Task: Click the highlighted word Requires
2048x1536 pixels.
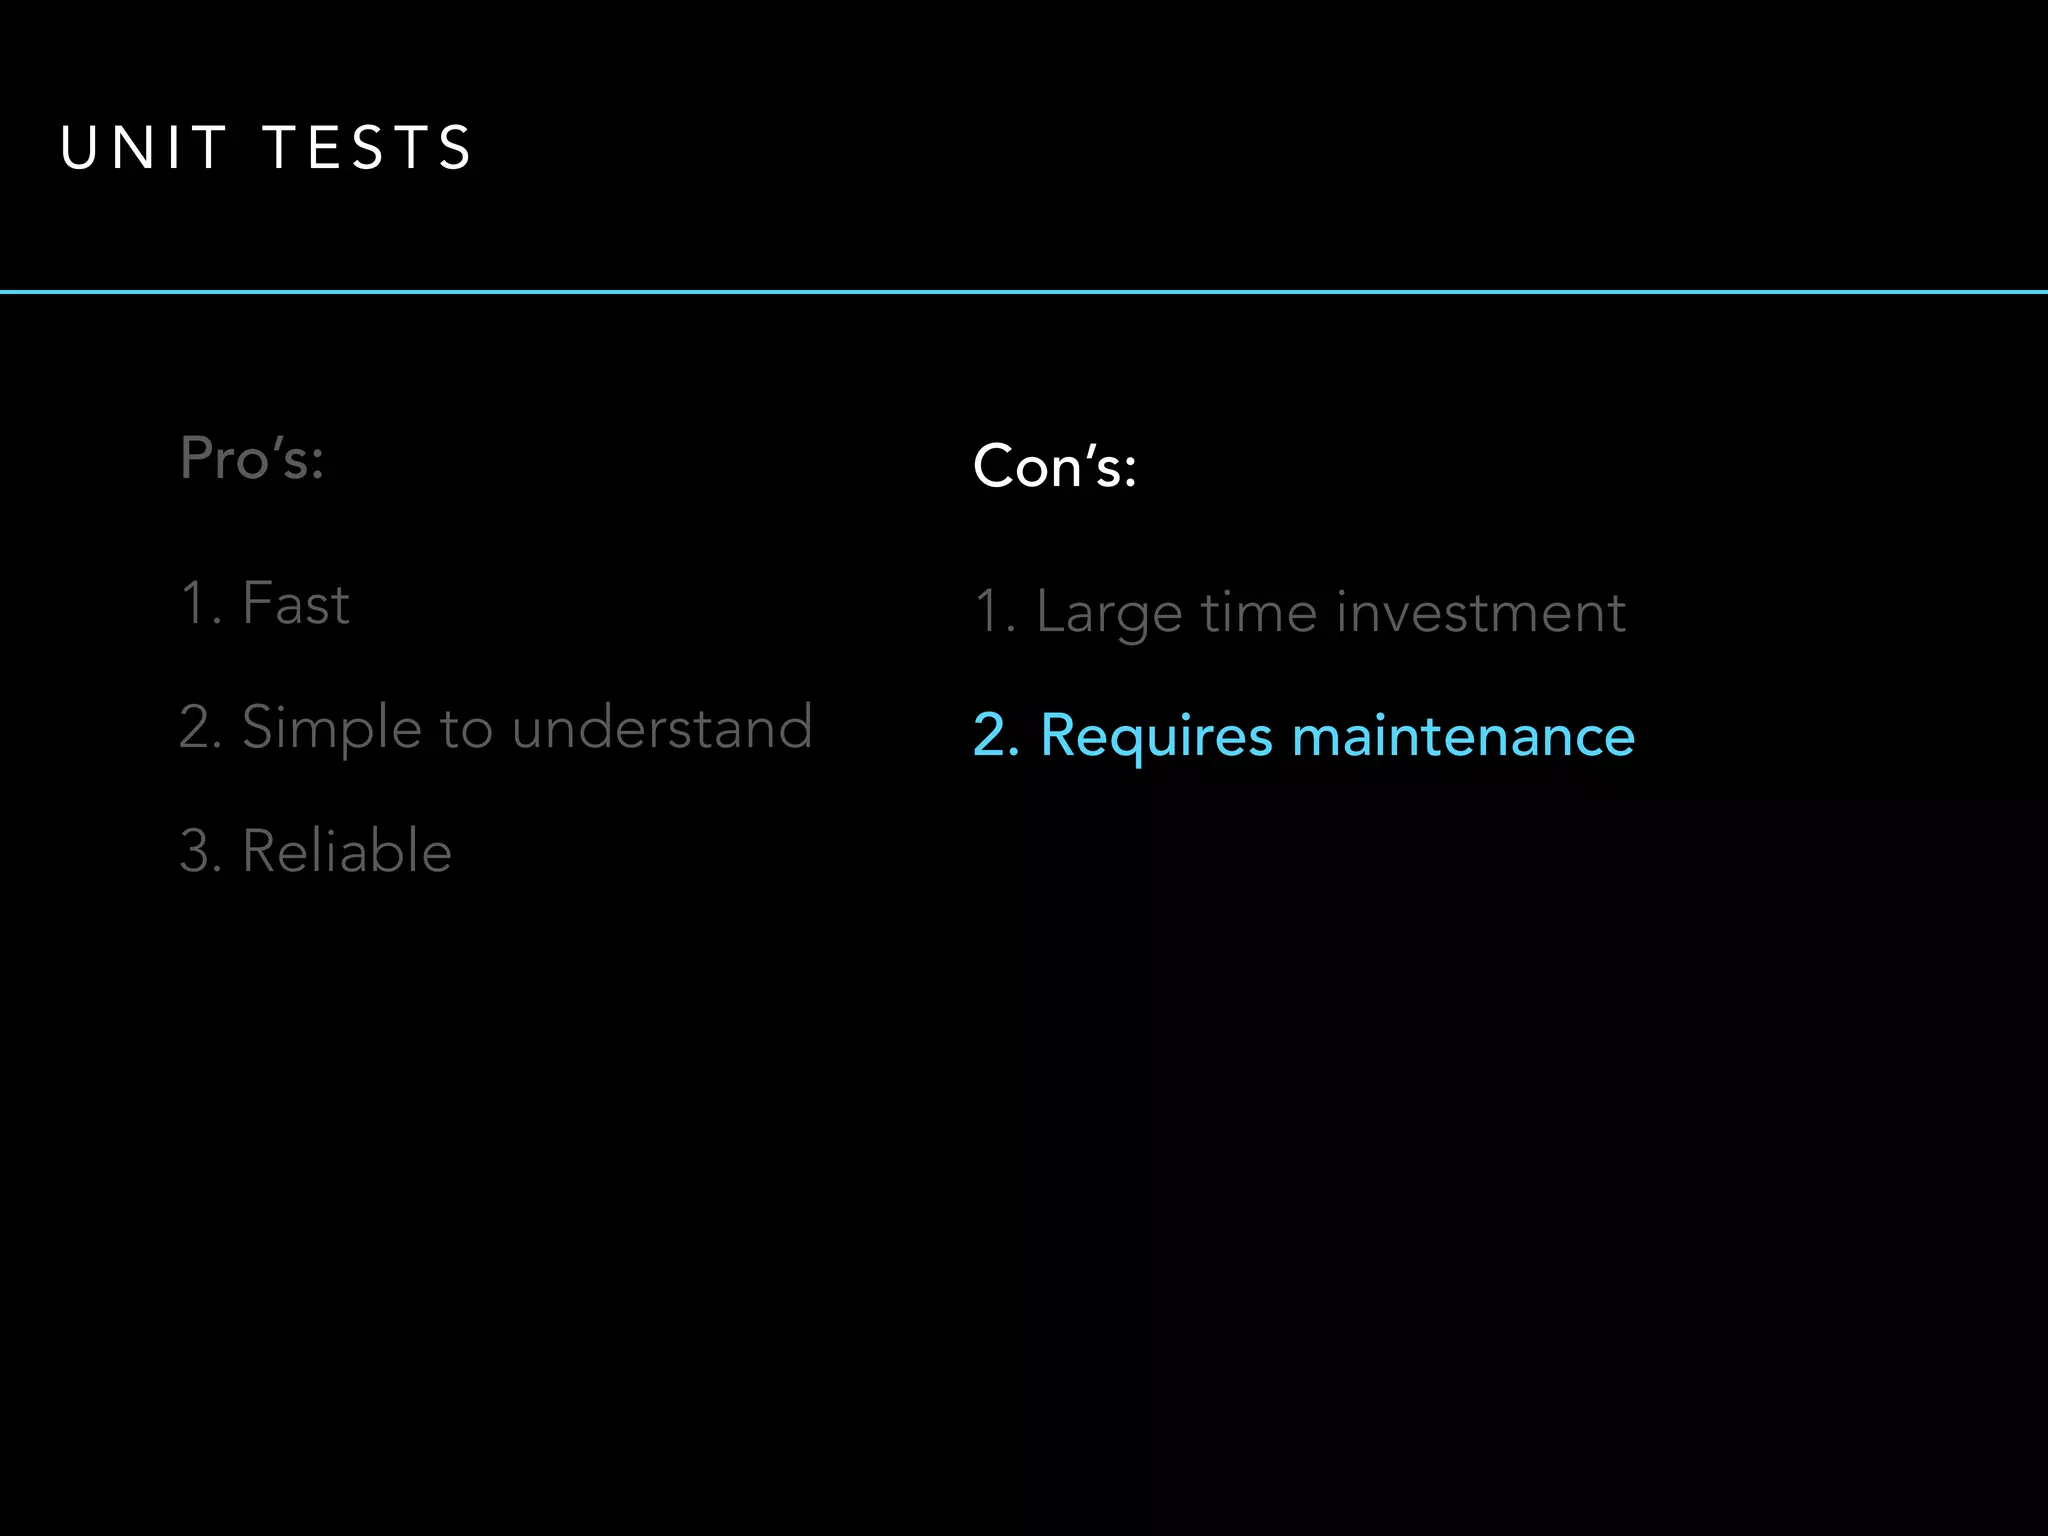Action: (1157, 738)
